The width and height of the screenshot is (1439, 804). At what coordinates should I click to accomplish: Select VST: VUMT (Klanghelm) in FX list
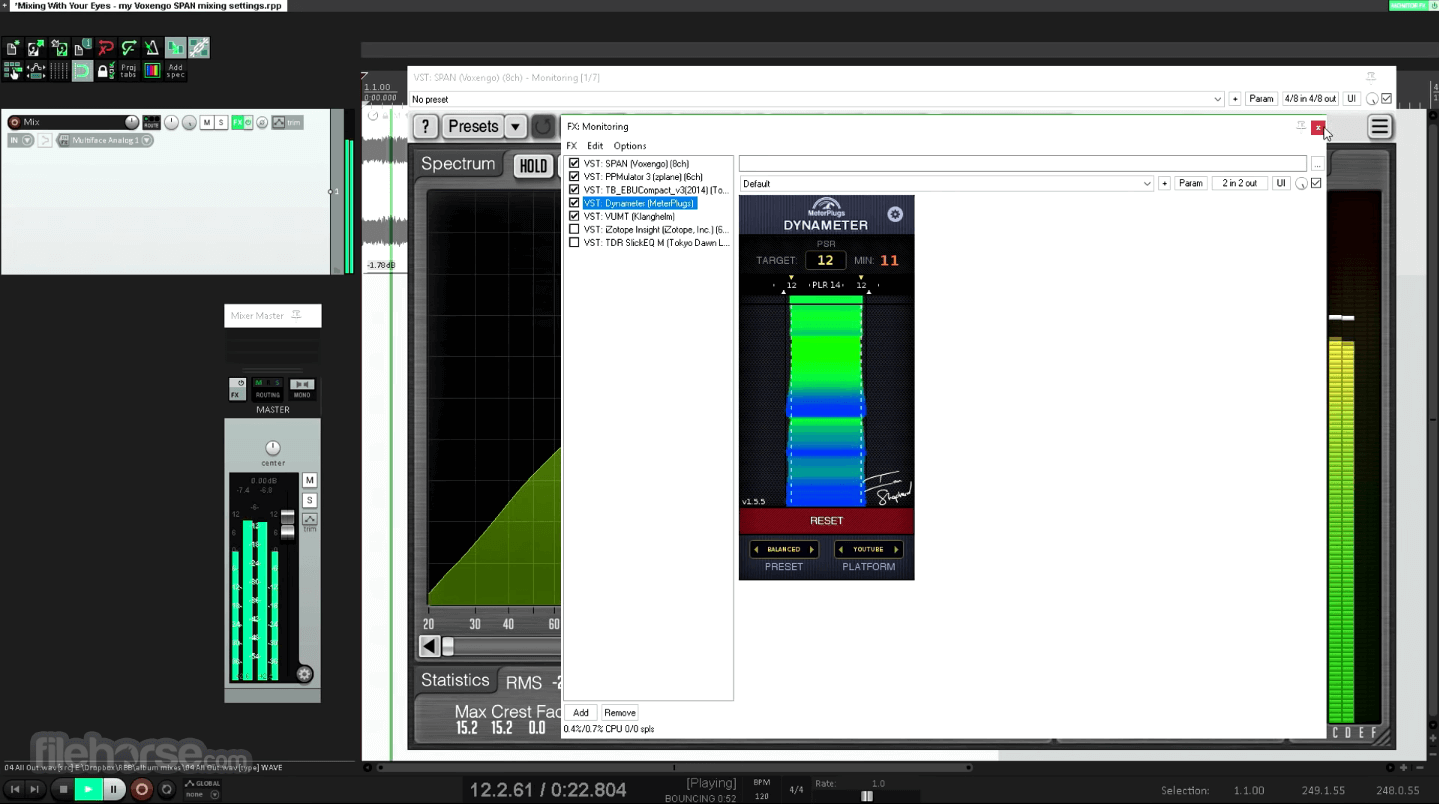(629, 216)
